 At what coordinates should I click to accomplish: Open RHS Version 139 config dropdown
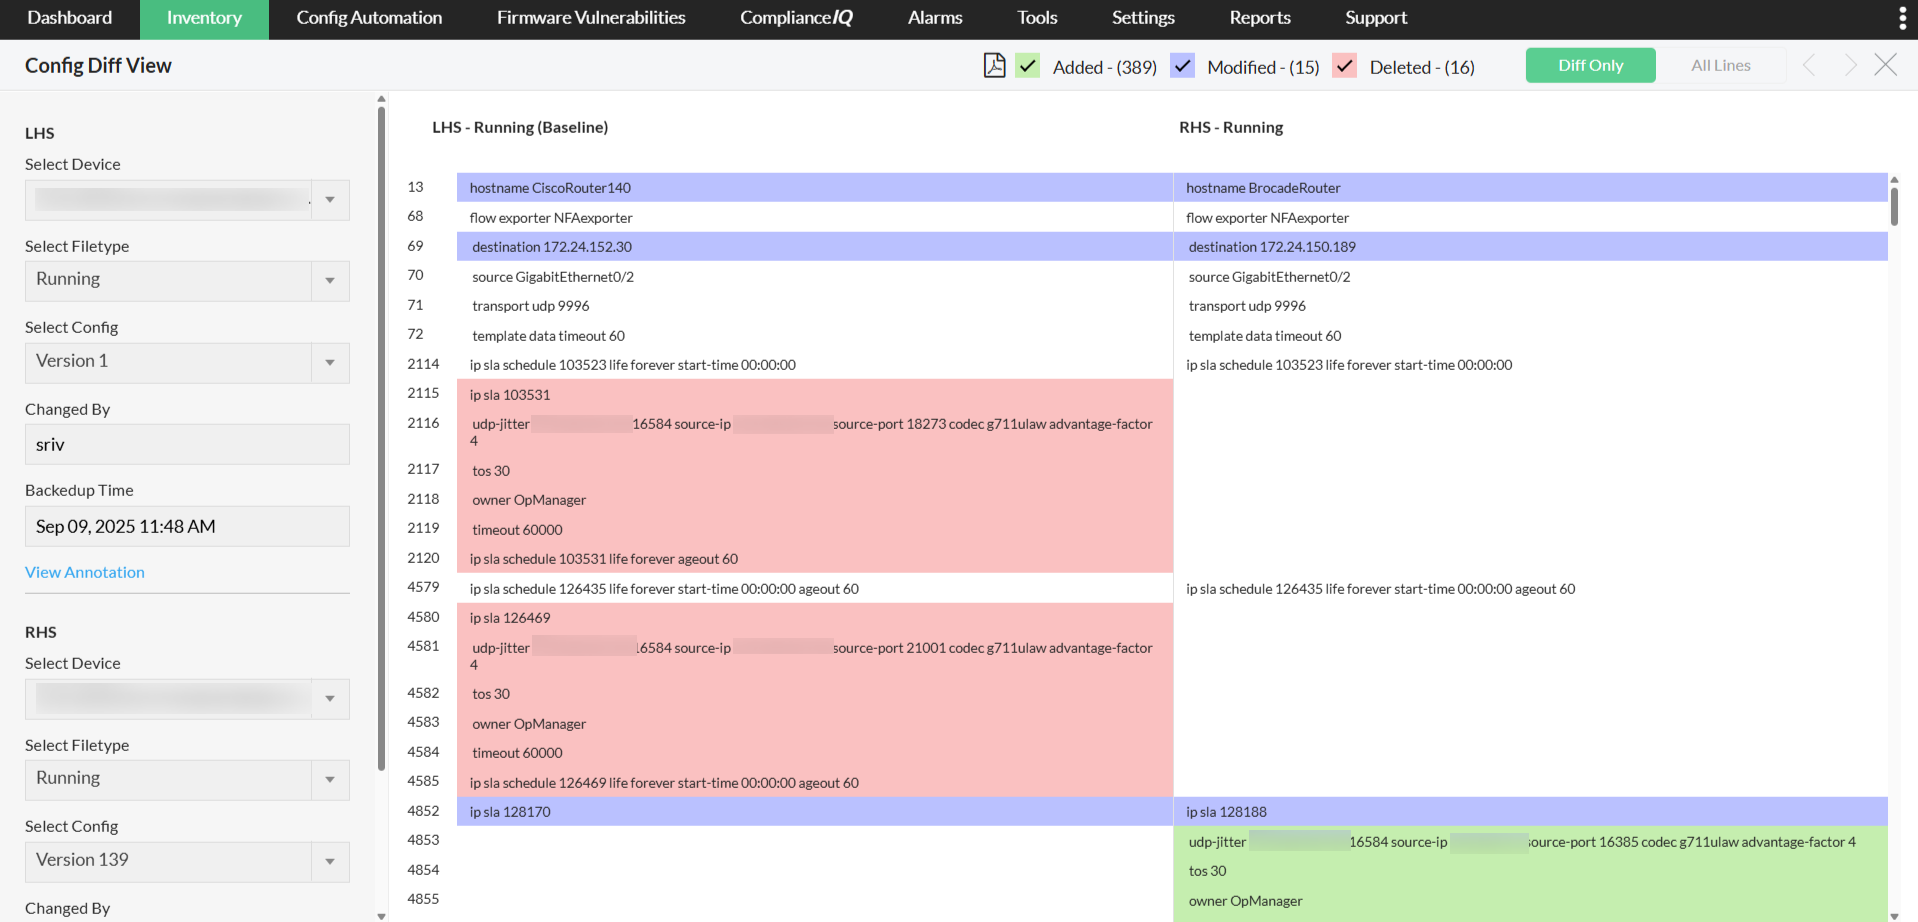click(330, 862)
